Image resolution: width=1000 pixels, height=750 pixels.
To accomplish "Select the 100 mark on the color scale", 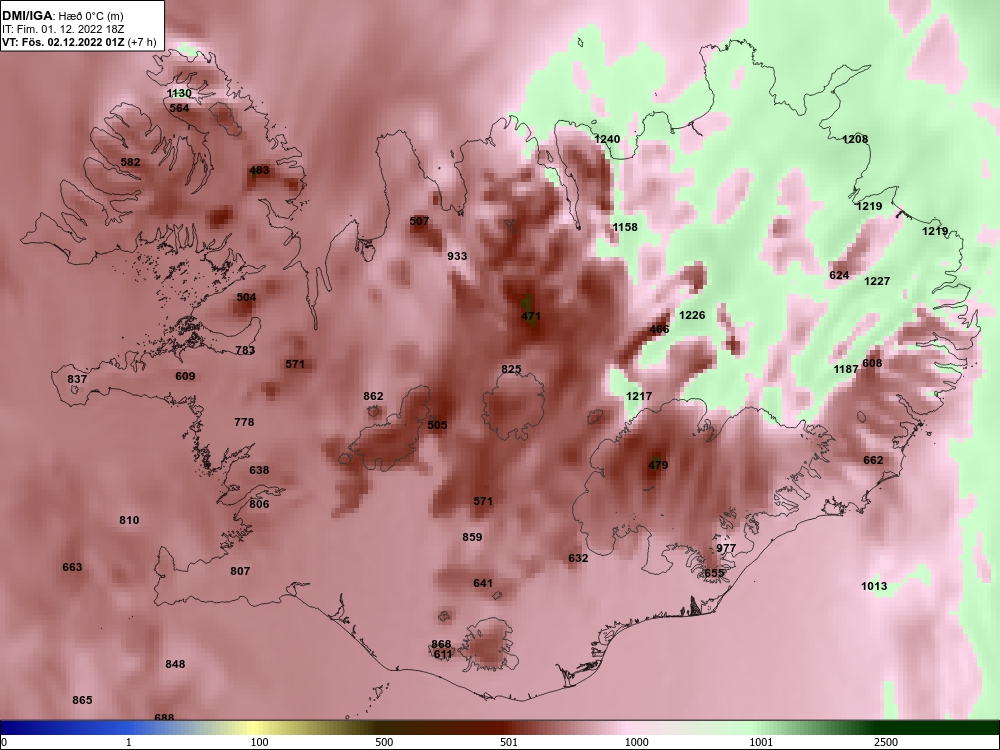I will [x=259, y=742].
